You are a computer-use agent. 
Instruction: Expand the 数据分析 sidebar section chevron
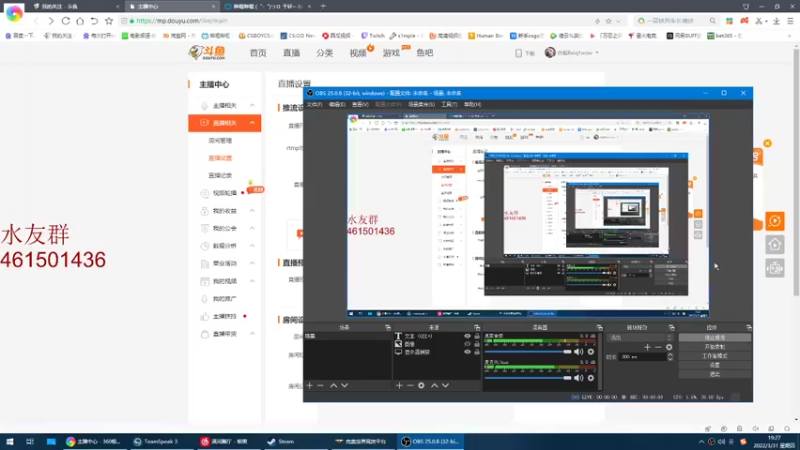coord(252,246)
